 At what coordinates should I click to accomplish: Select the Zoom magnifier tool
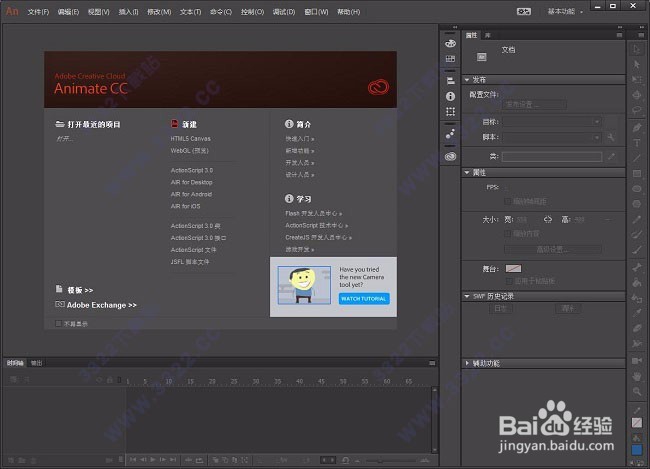(637, 391)
